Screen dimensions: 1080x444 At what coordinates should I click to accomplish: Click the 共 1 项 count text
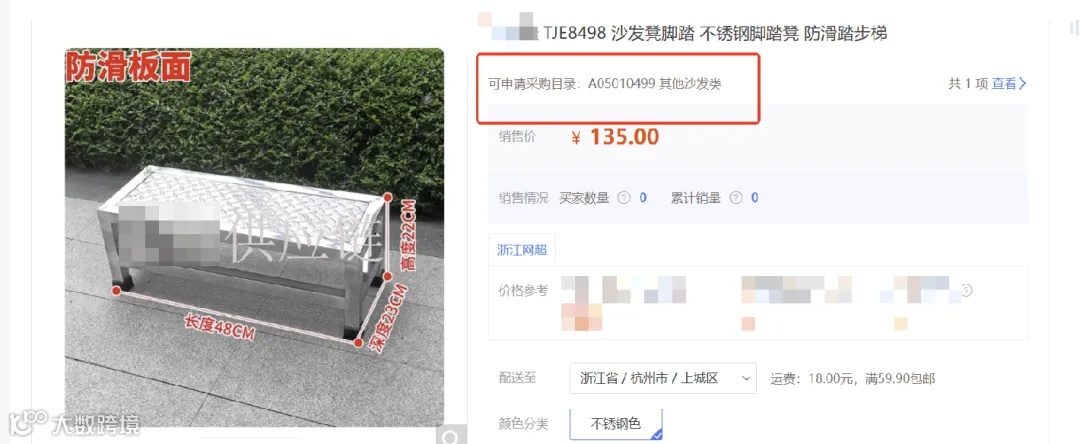(968, 84)
